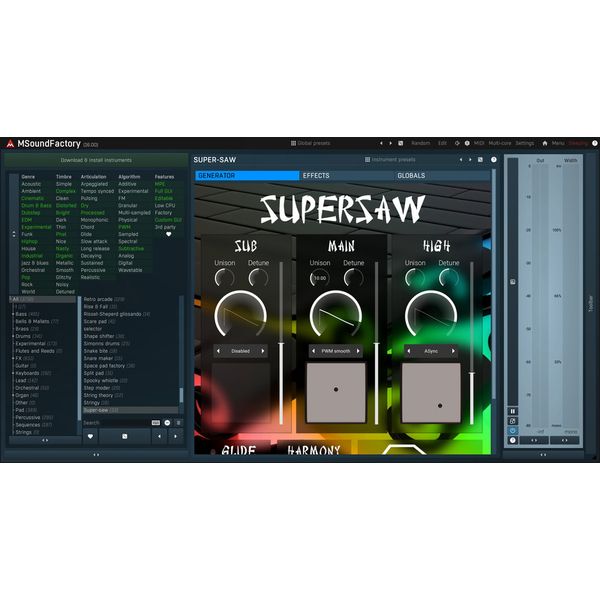Click Download & install instruments button
Image resolution: width=600 pixels, height=600 pixels.
pyautogui.click(x=96, y=160)
